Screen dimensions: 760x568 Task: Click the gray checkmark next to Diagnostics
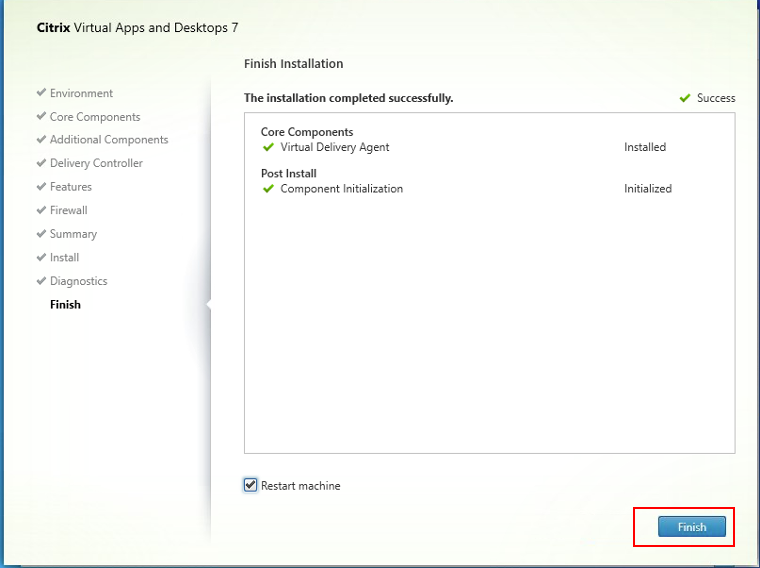point(41,280)
